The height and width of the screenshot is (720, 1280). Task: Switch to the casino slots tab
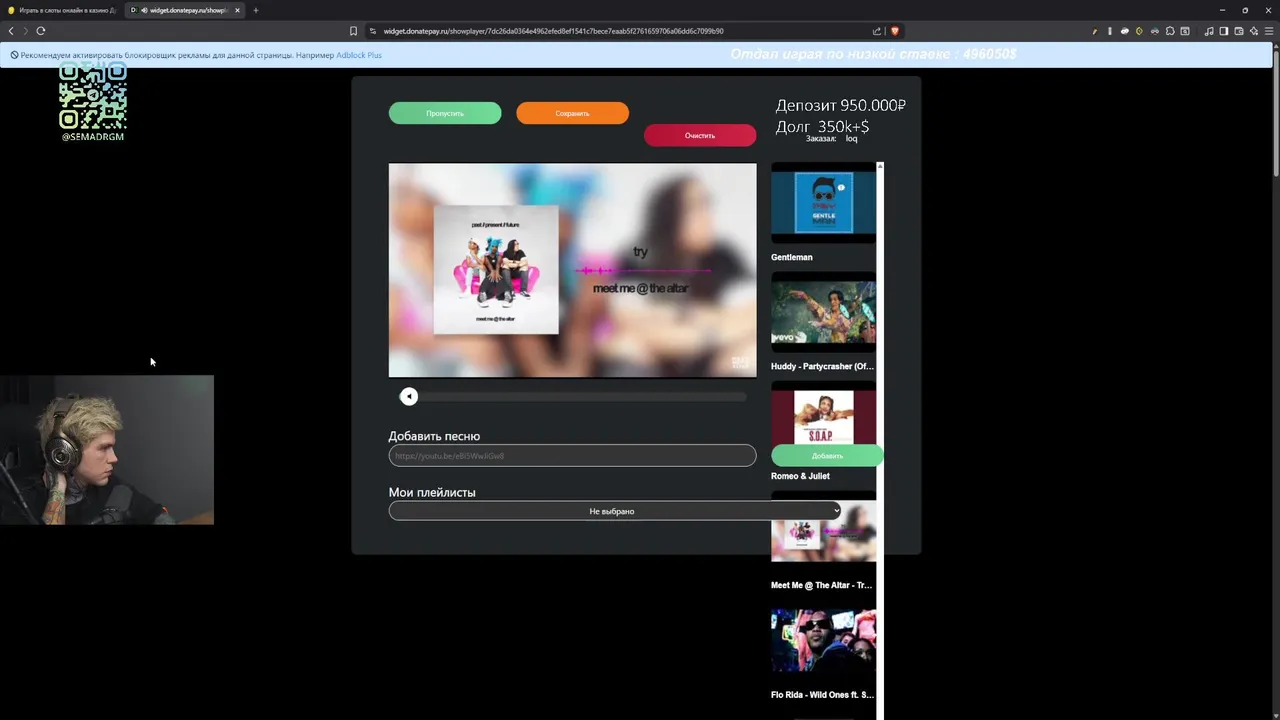tap(62, 10)
